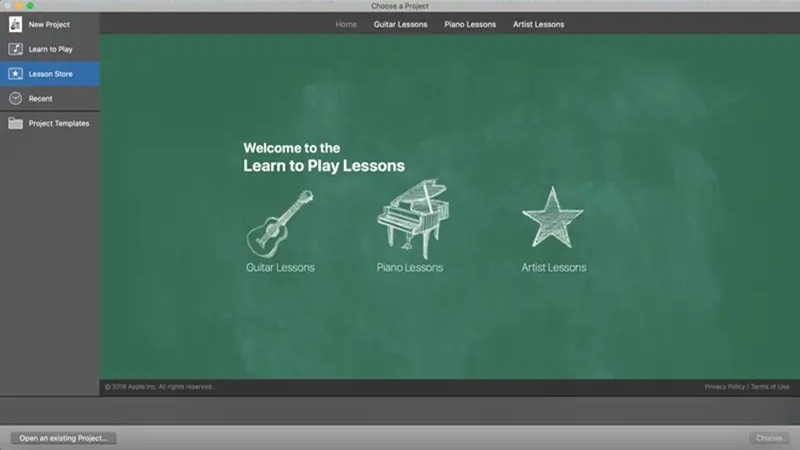800x450 pixels.
Task: Click the Learn to Play music note icon
Action: tap(15, 49)
